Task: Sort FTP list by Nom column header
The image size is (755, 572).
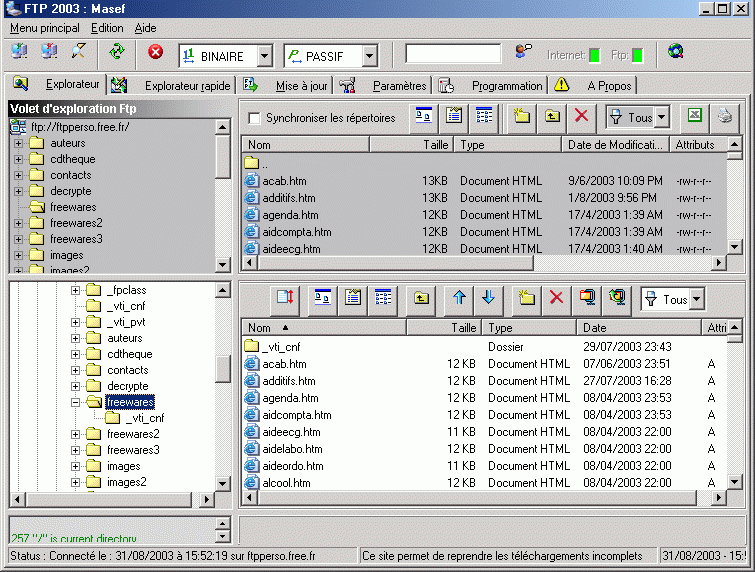Action: (x=305, y=144)
